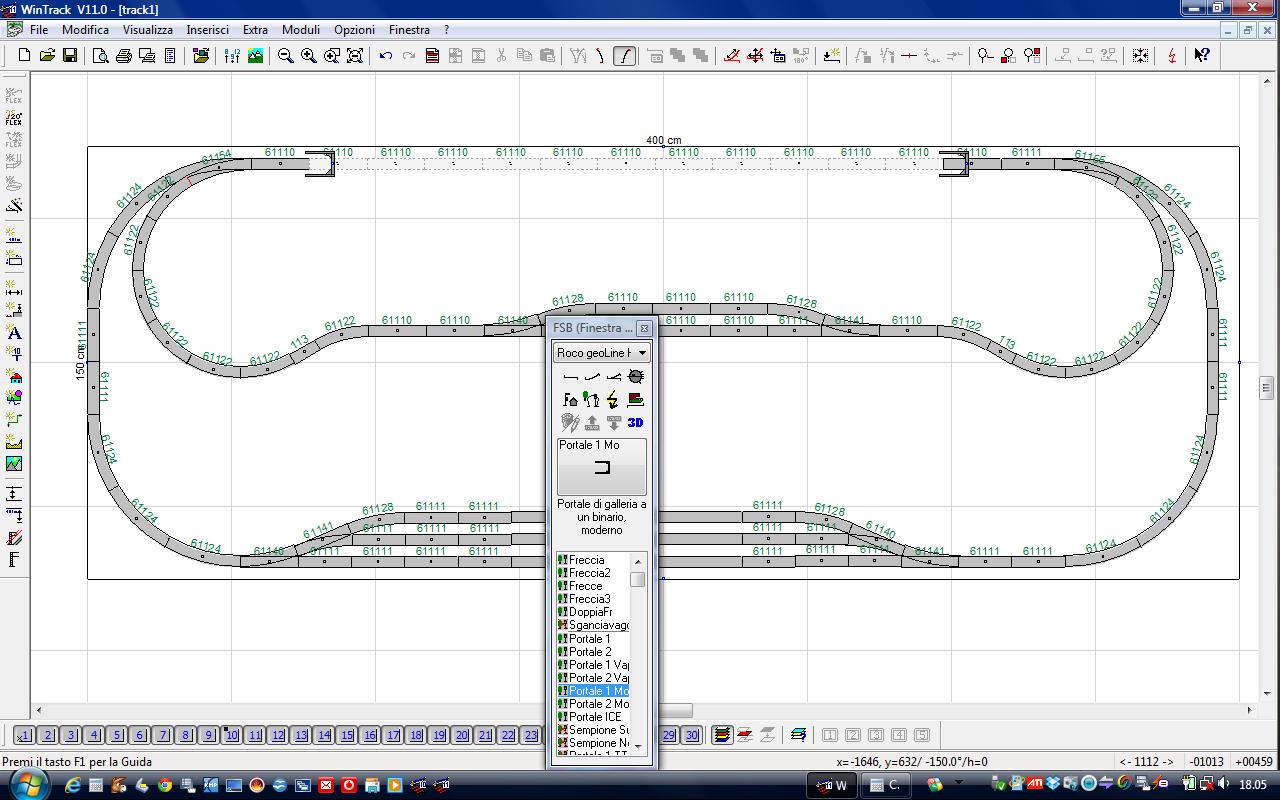Click the canvas vertical scrollbar thumb
The image size is (1280, 800).
(x=1267, y=387)
